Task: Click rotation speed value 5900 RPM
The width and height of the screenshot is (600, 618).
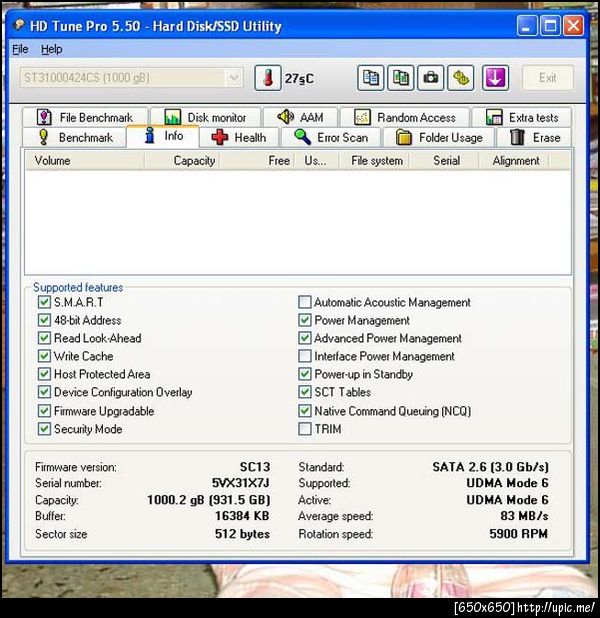Action: click(518, 534)
